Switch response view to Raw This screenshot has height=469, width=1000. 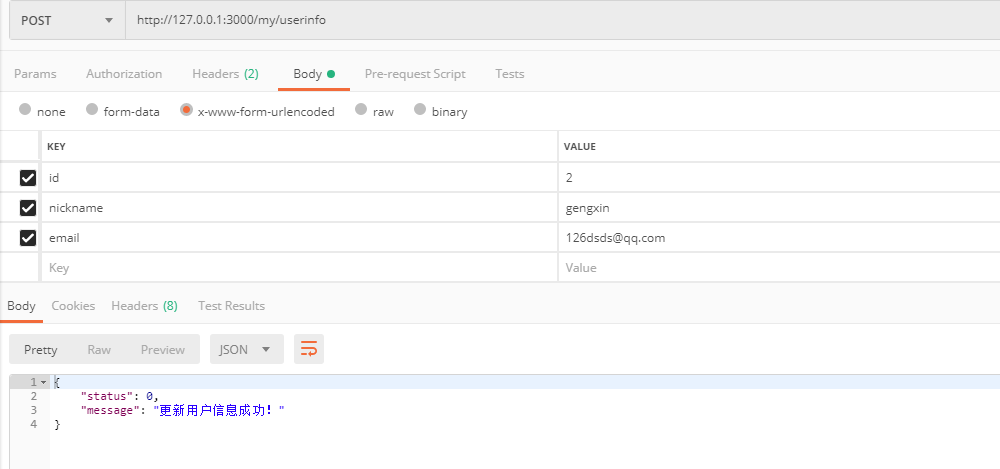click(x=99, y=350)
